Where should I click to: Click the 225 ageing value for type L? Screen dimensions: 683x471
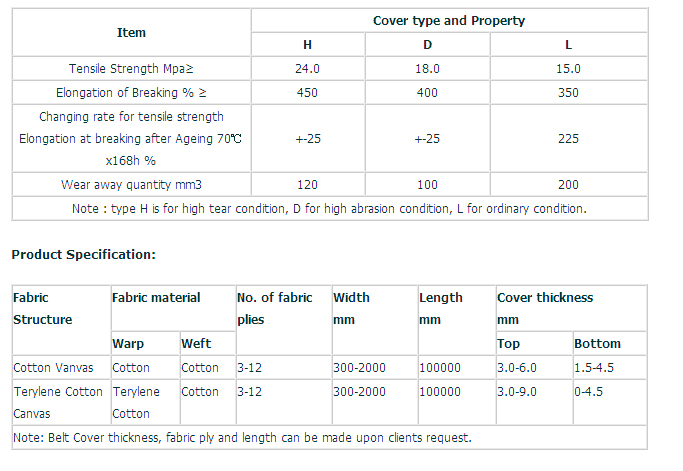point(568,139)
